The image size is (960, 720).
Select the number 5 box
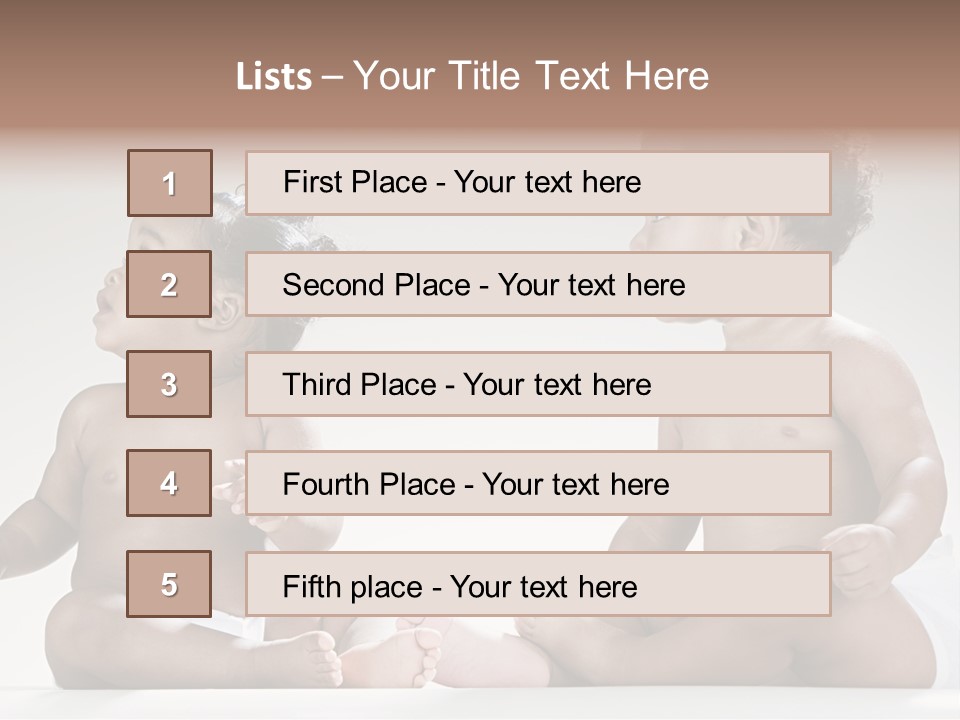click(x=169, y=583)
